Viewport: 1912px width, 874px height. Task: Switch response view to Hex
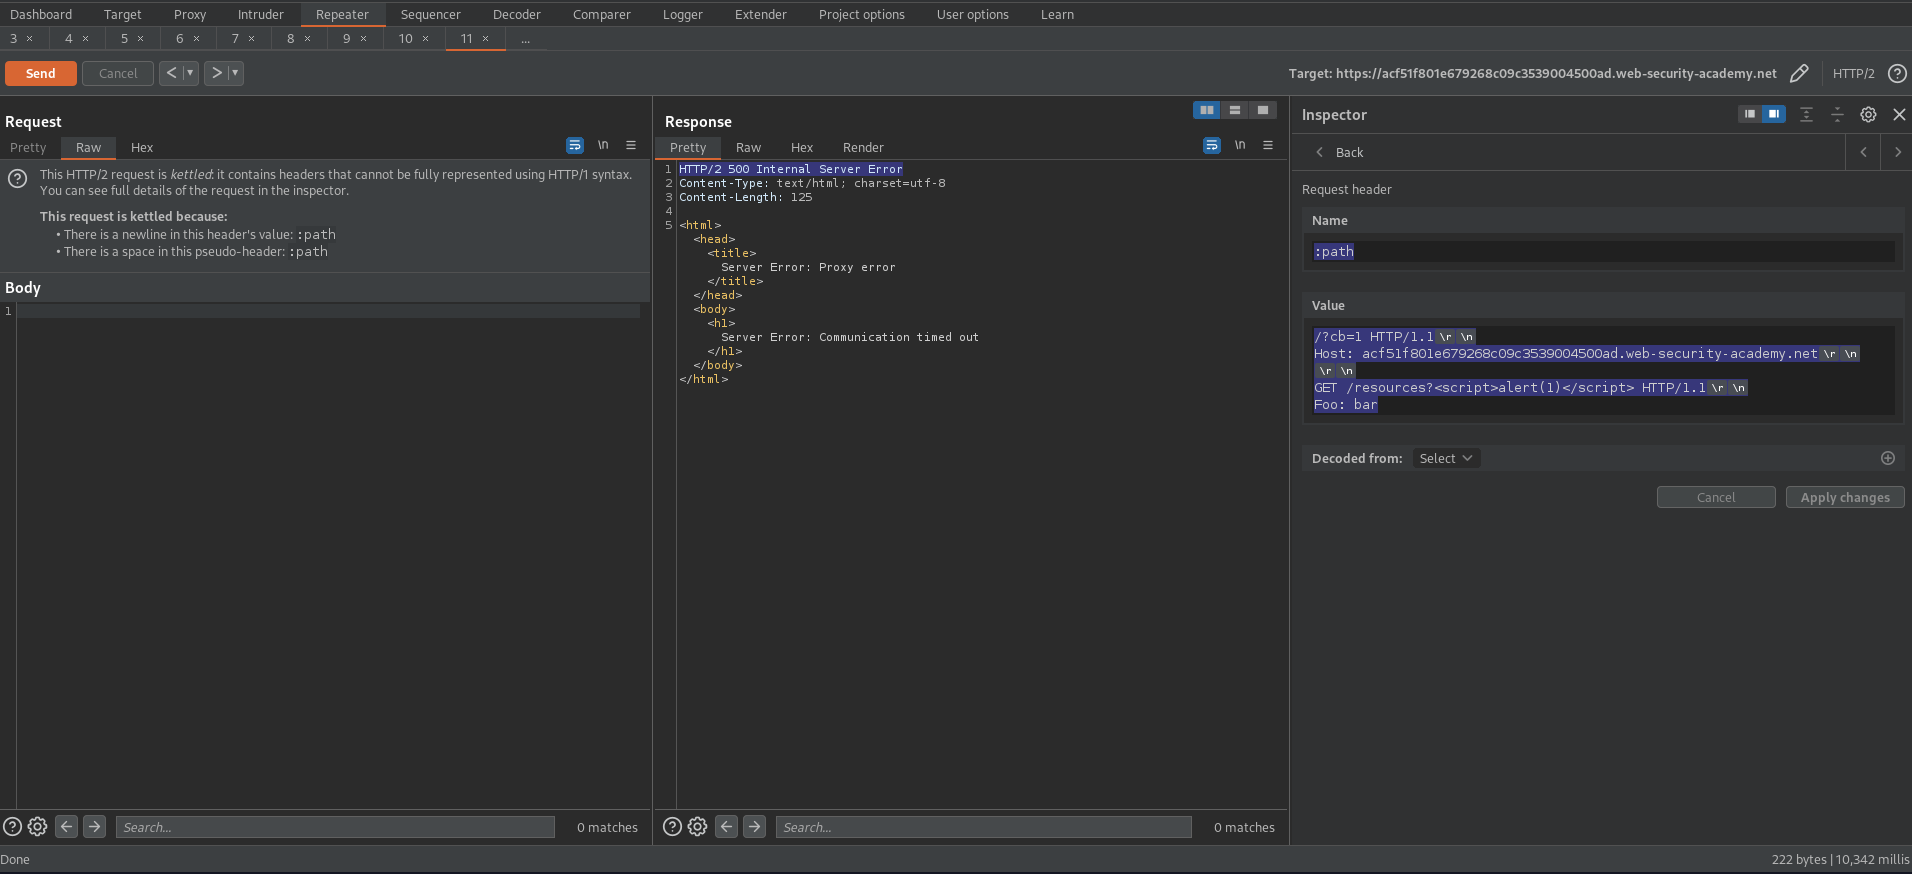point(802,147)
